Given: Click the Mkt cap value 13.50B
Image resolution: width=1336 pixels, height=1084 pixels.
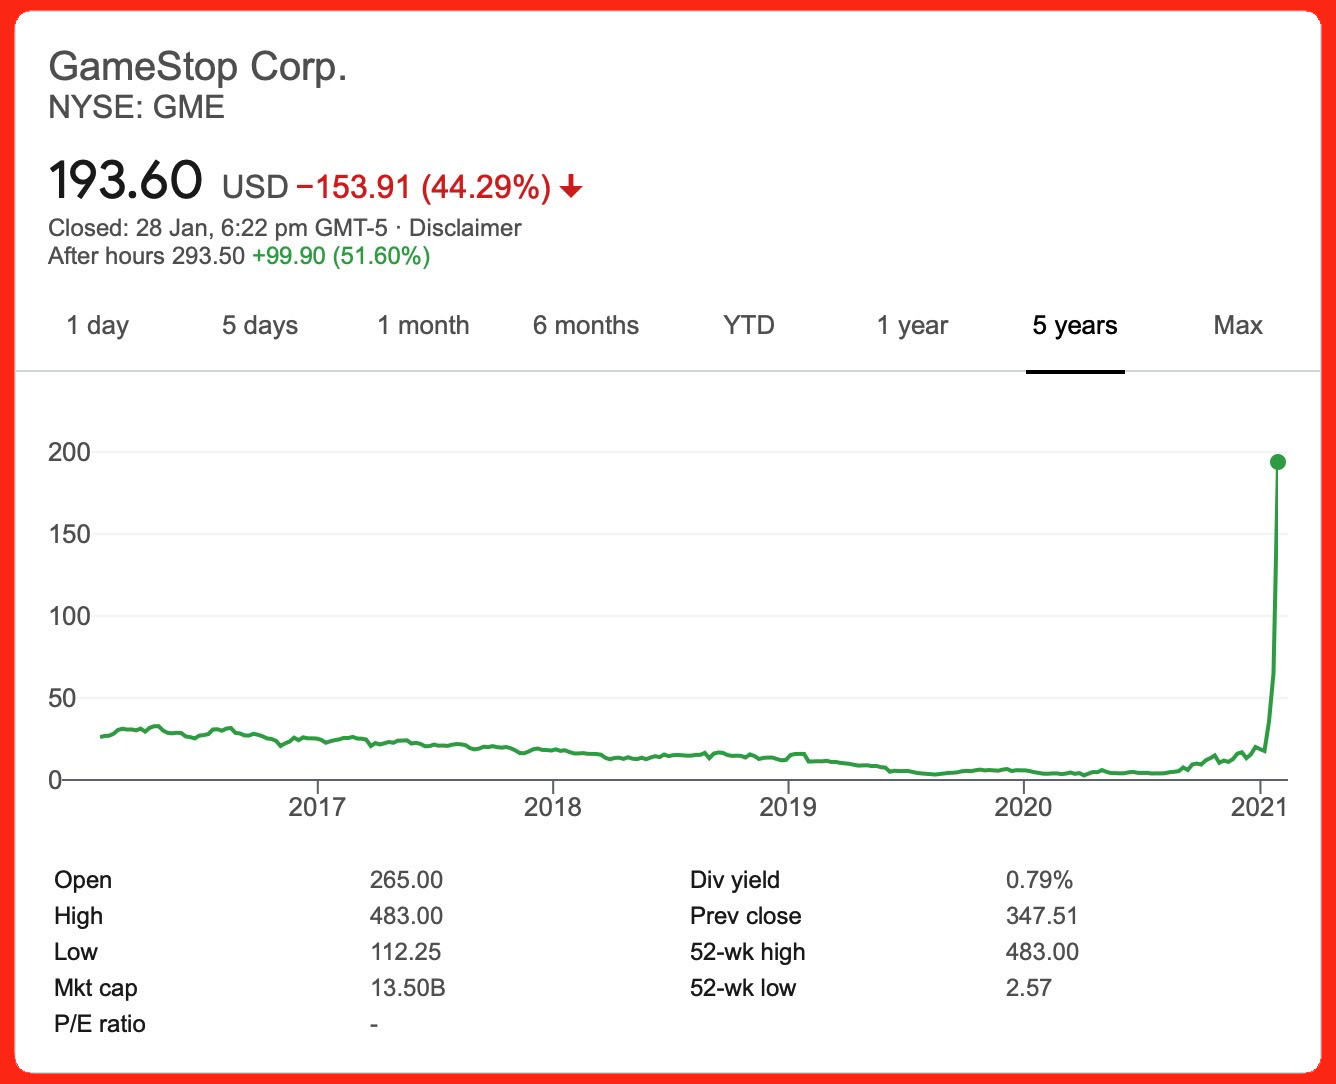Looking at the screenshot, I should click(x=407, y=988).
